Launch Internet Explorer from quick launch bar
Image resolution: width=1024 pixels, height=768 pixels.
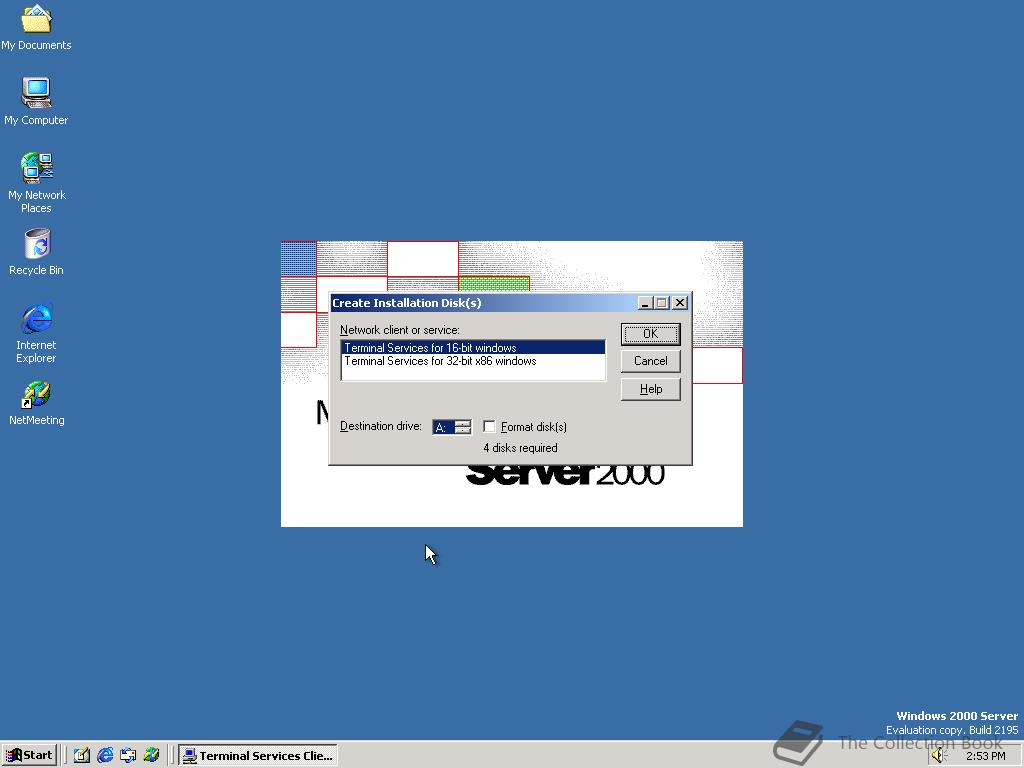(x=105, y=755)
